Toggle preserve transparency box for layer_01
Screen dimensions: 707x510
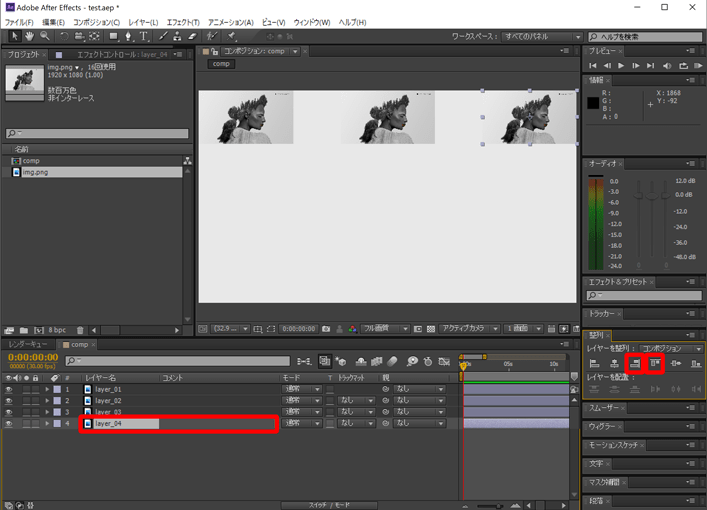coord(330,389)
